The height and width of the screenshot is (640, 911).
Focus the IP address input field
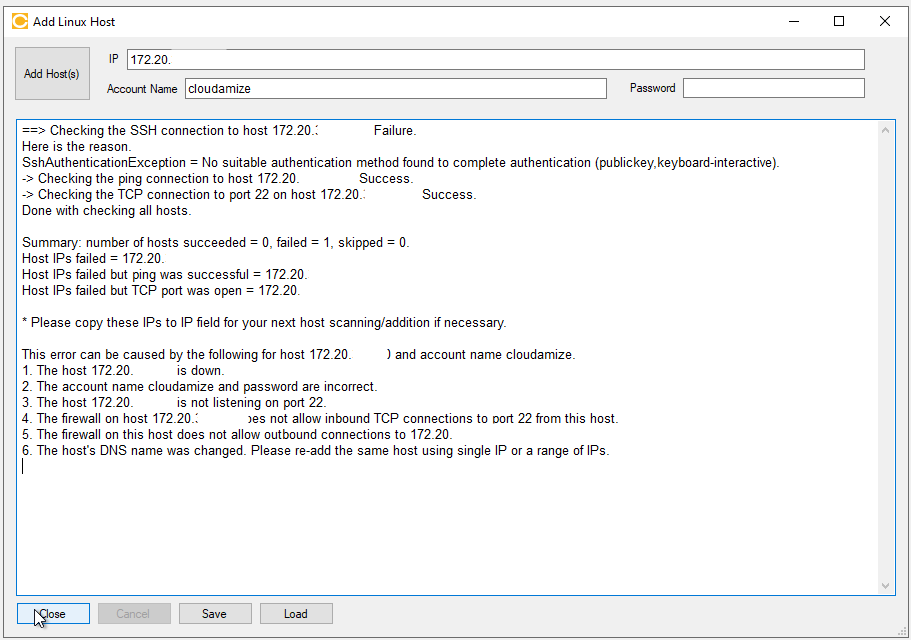click(x=495, y=60)
